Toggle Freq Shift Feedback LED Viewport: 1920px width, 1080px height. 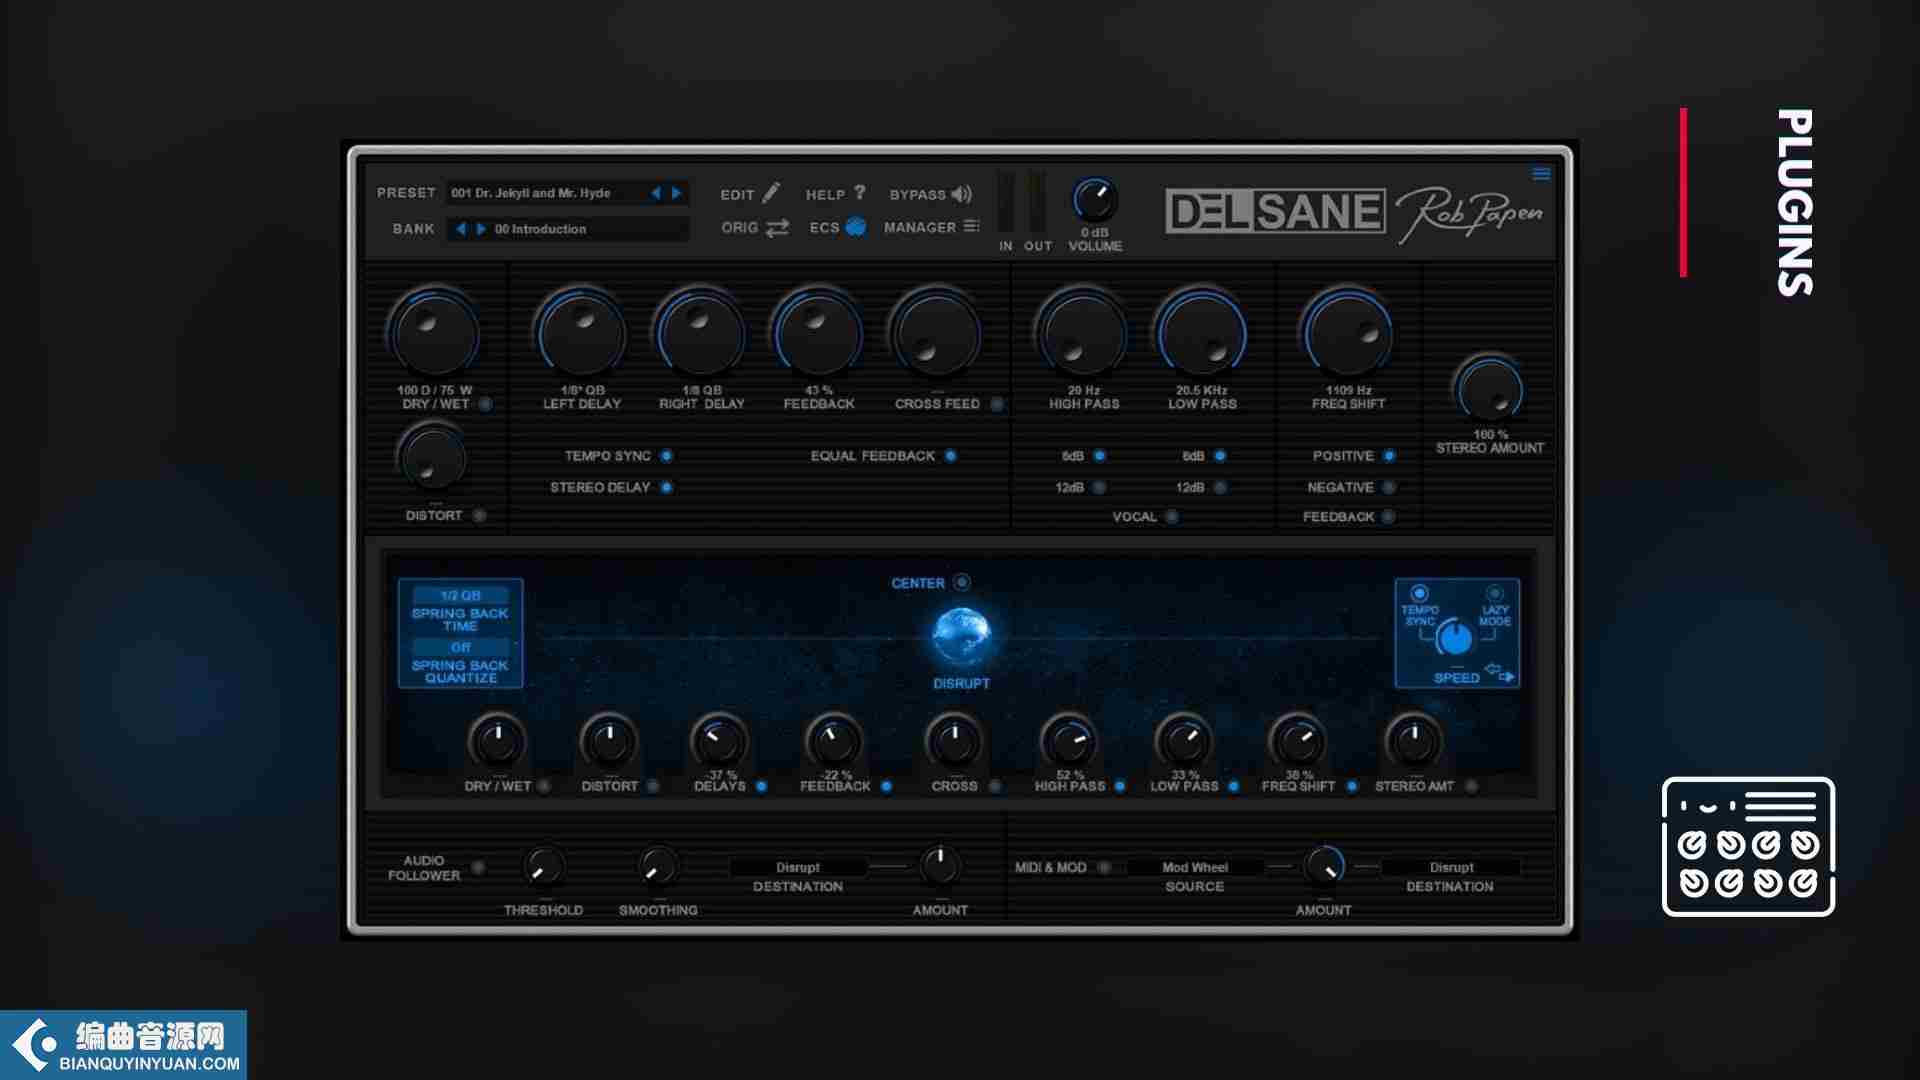1389,517
